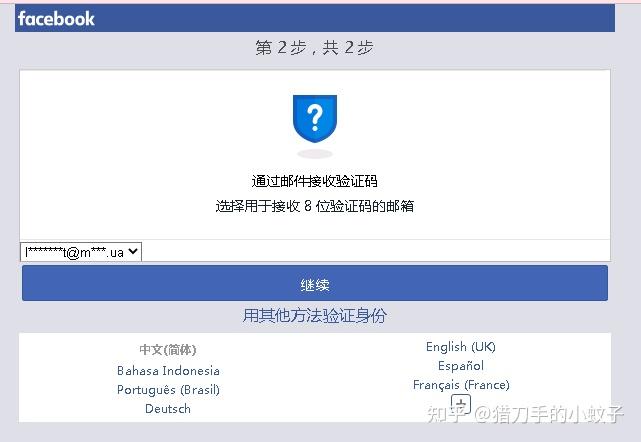The image size is (641, 442).
Task: Click the 选择用于接收 8 位验证码的邮箱 instruction text
Action: 314,206
